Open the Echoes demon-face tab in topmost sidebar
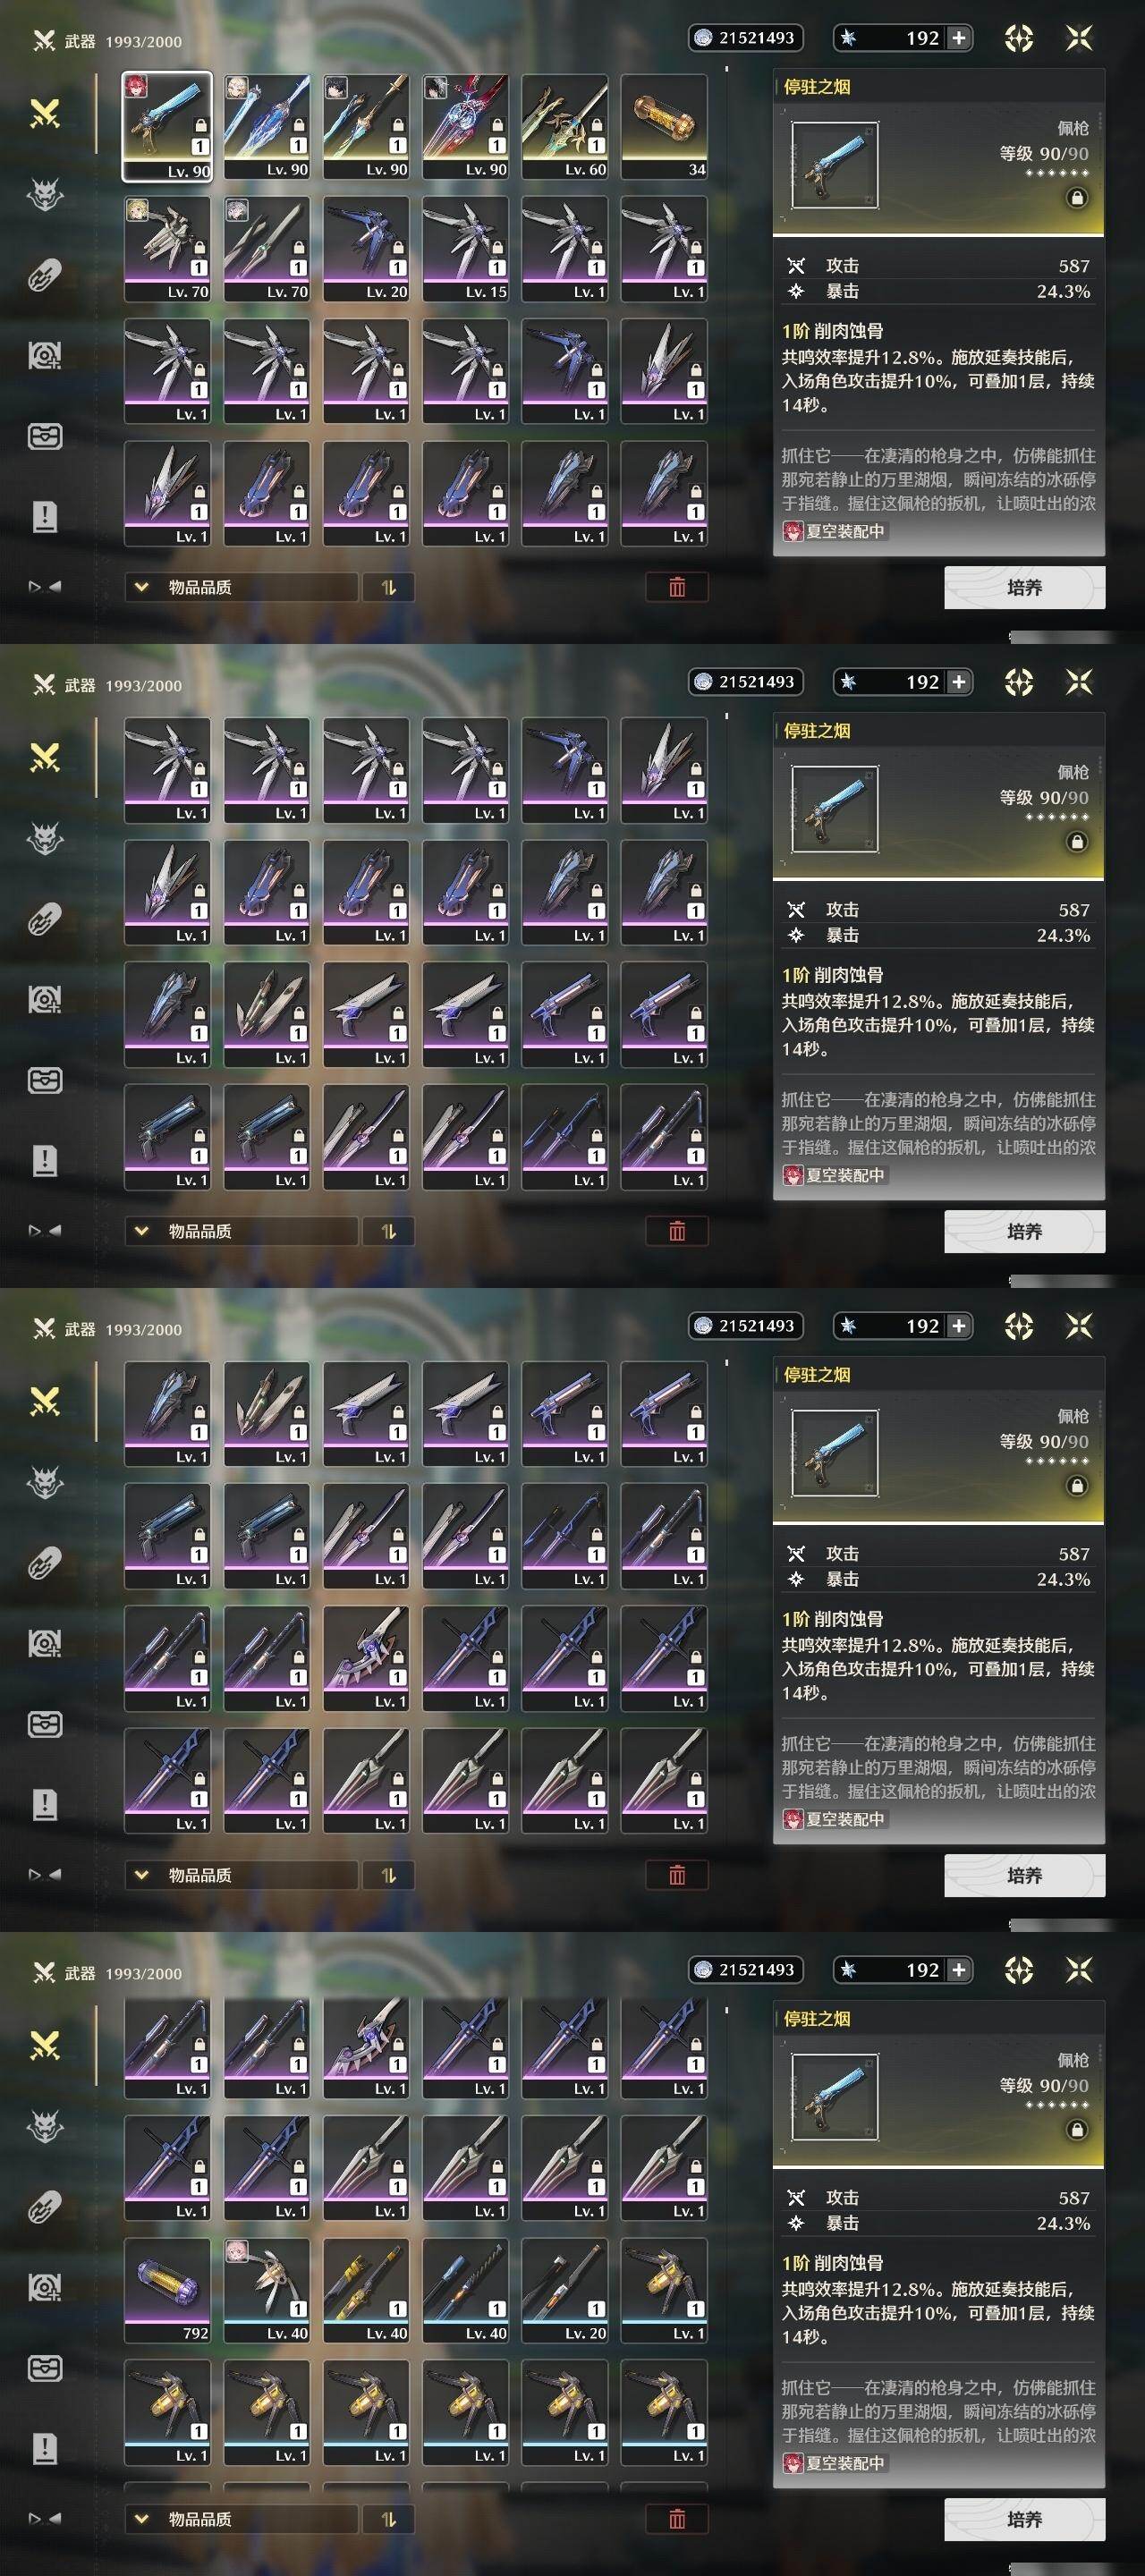Image resolution: width=1145 pixels, height=2576 pixels. pyautogui.click(x=44, y=195)
